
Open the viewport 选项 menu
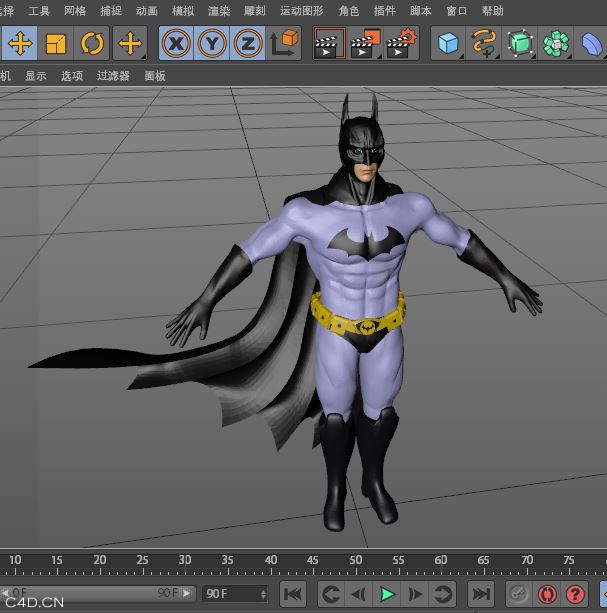[x=72, y=76]
